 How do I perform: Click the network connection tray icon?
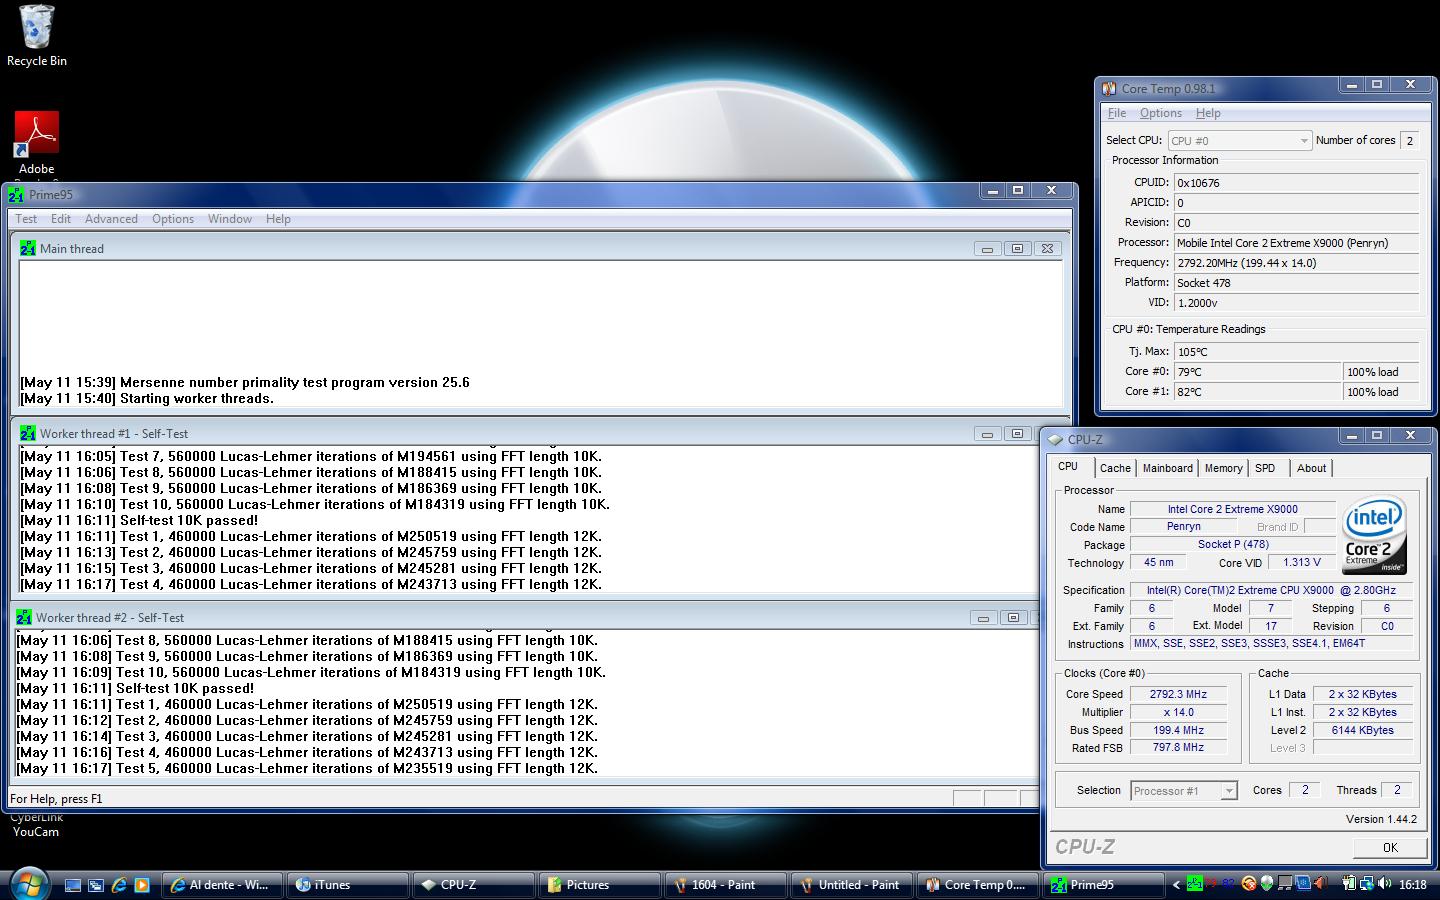1367,884
